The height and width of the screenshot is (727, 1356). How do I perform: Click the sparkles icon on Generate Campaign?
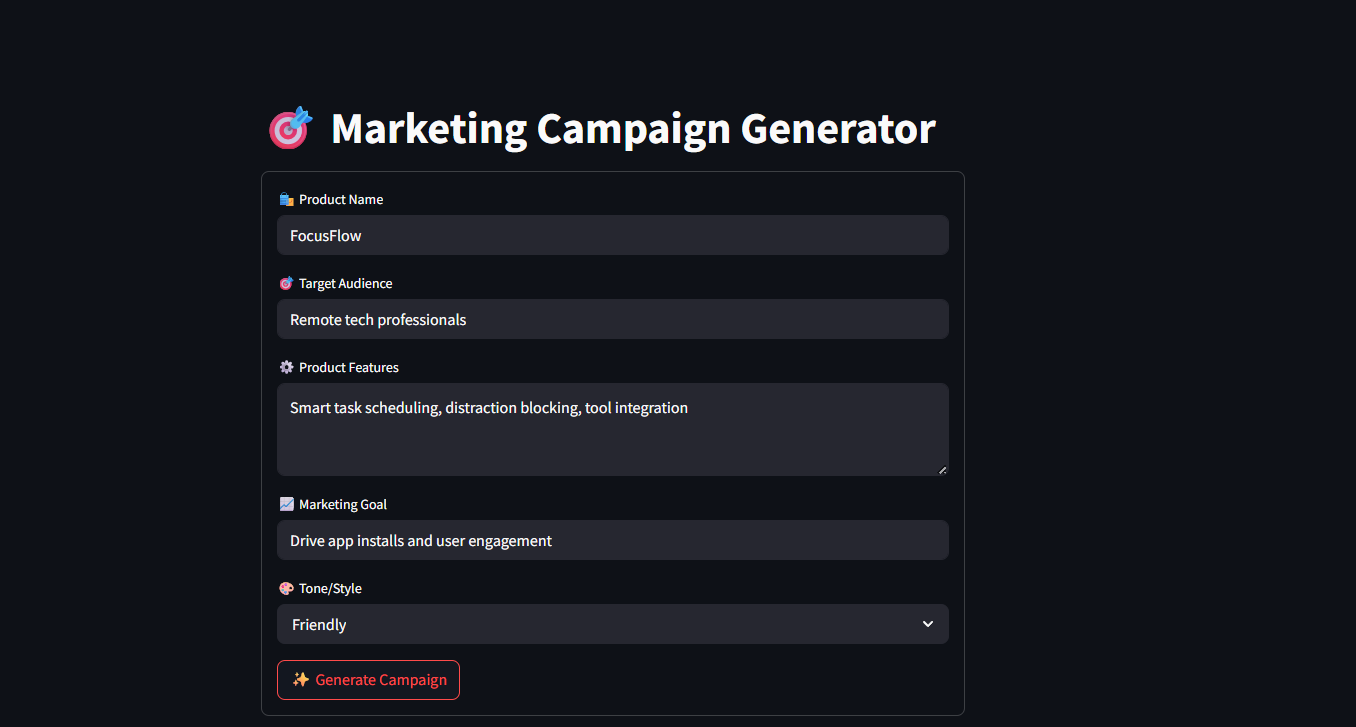point(300,680)
